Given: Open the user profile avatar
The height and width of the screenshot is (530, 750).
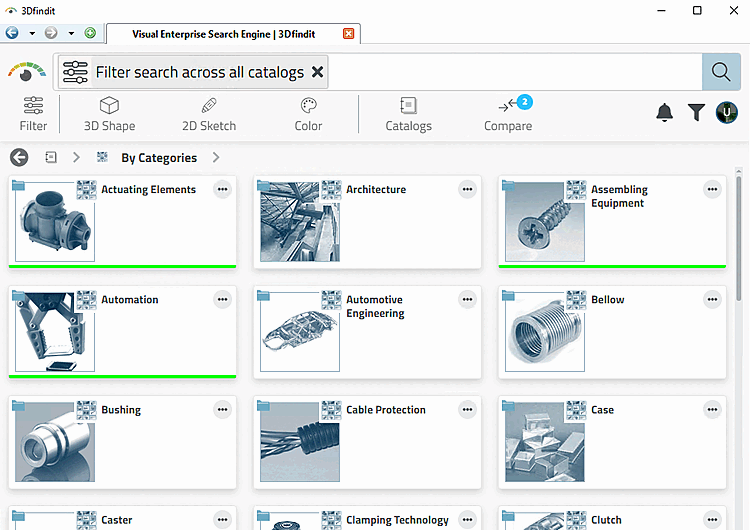Looking at the screenshot, I should (x=727, y=113).
